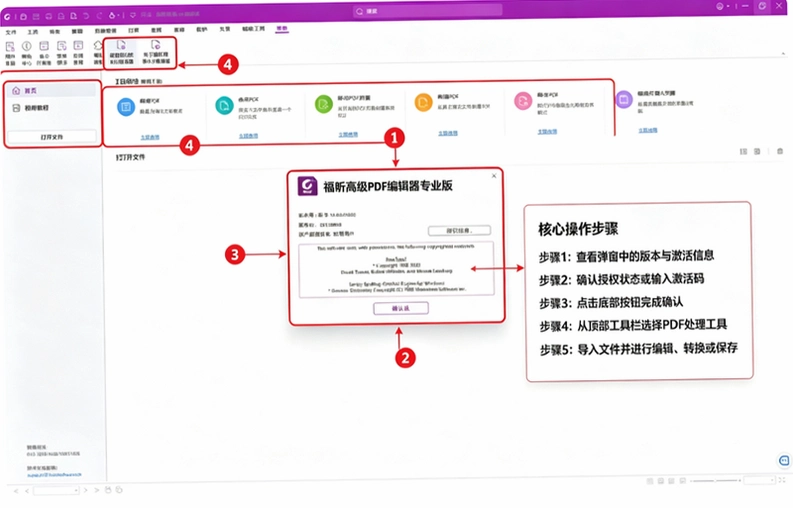
Task: Open the link under the teal icon card
Action: point(248,136)
